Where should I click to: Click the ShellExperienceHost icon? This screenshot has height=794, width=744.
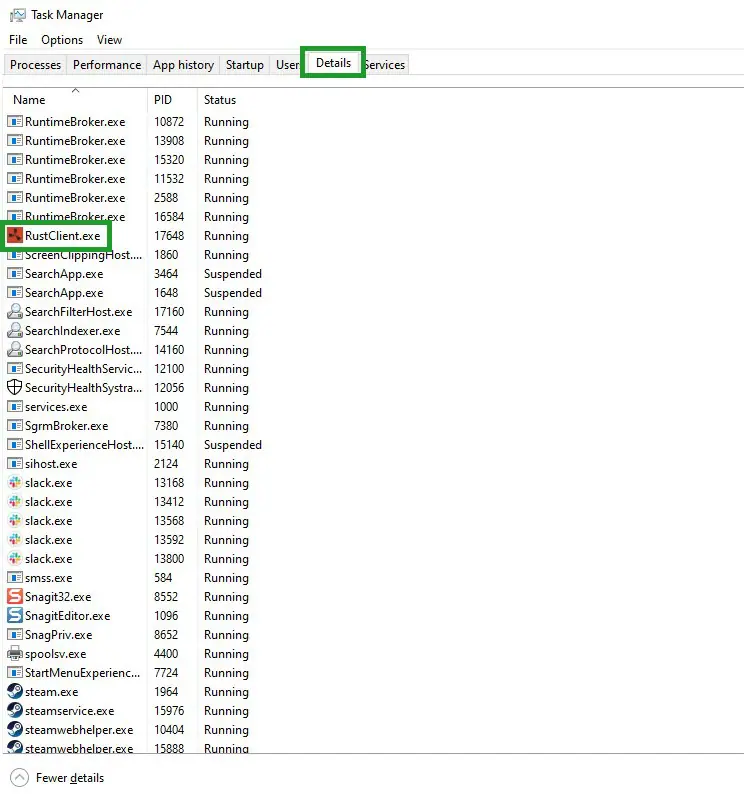[15, 445]
